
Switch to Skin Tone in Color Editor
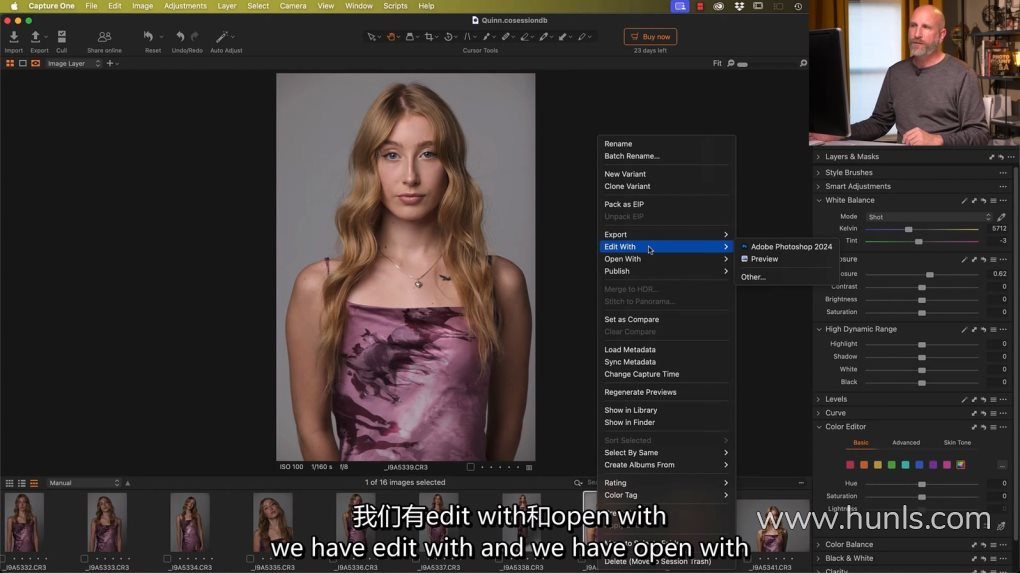tap(957, 442)
